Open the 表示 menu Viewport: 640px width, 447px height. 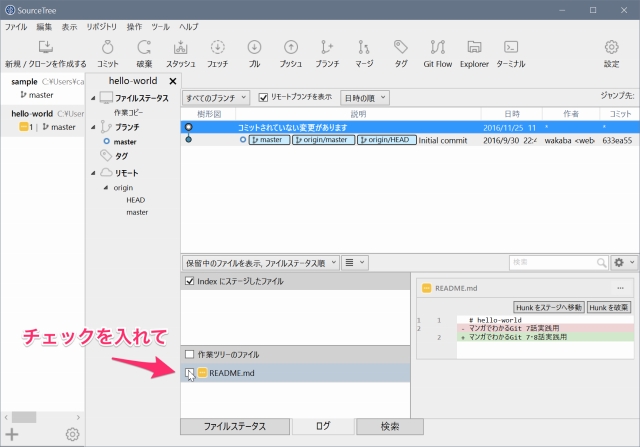(x=69, y=27)
